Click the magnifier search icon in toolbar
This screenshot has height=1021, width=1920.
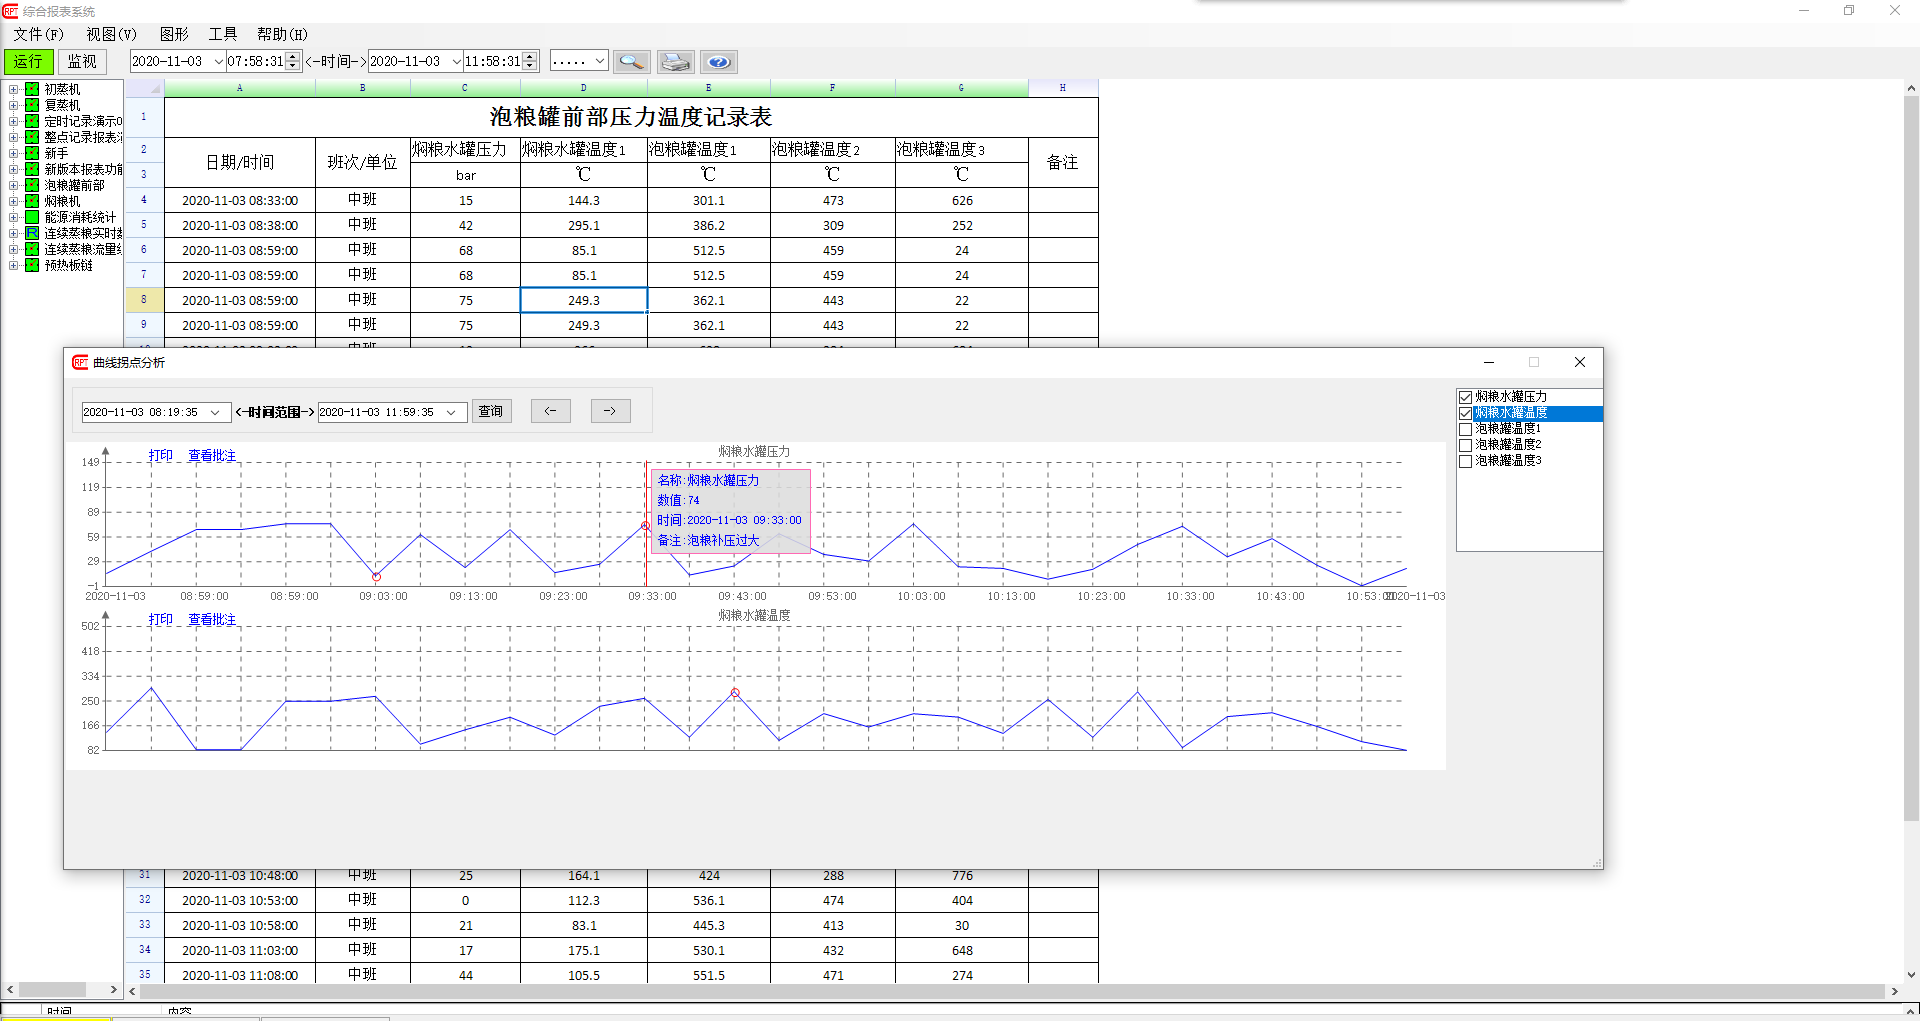point(631,62)
